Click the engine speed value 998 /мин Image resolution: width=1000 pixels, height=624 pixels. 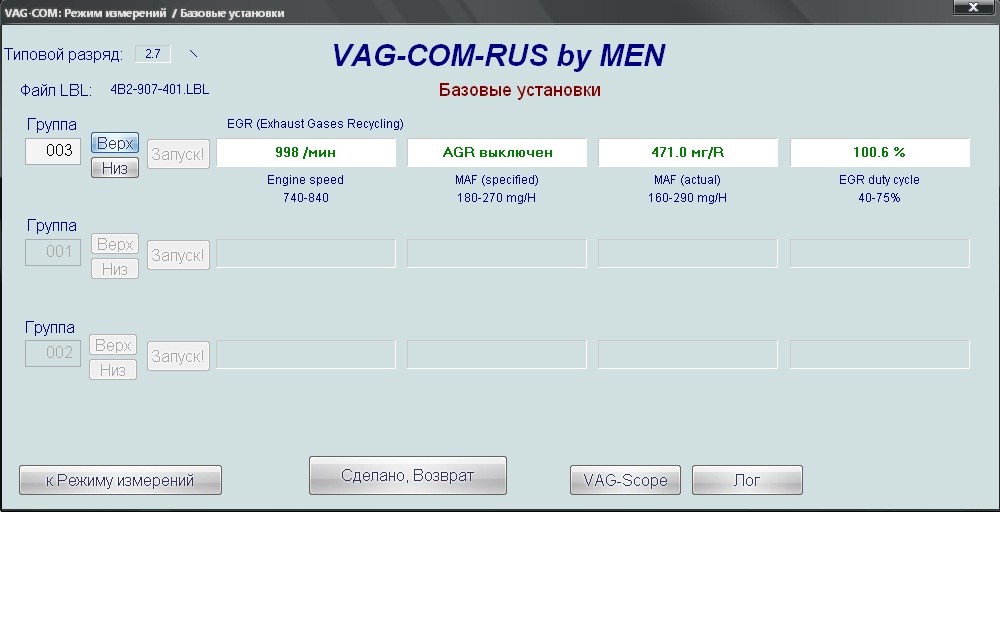click(306, 152)
